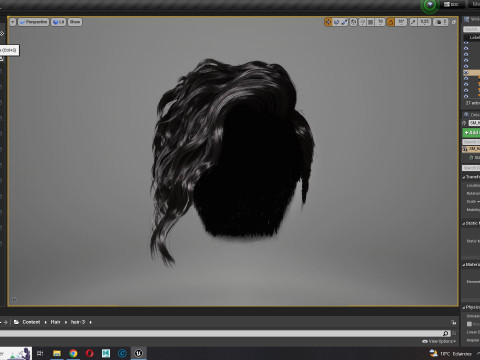The width and height of the screenshot is (480, 360).
Task: Open the Lit view mode menu
Action: [58, 22]
